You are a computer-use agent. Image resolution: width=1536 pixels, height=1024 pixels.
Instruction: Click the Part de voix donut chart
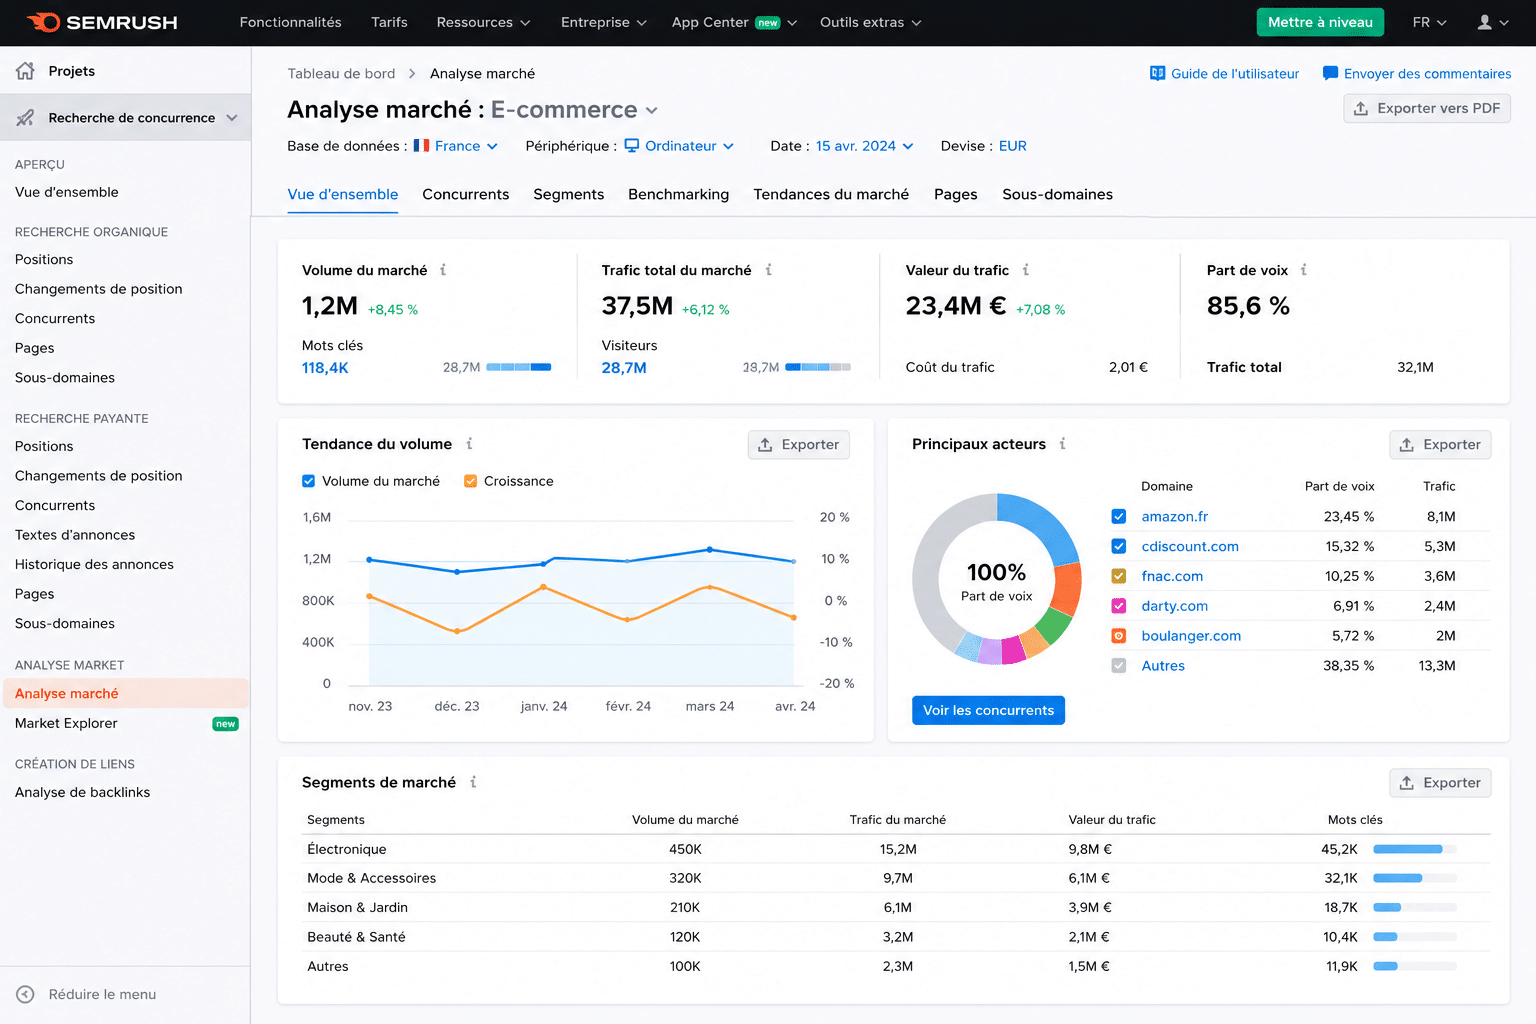pos(997,579)
